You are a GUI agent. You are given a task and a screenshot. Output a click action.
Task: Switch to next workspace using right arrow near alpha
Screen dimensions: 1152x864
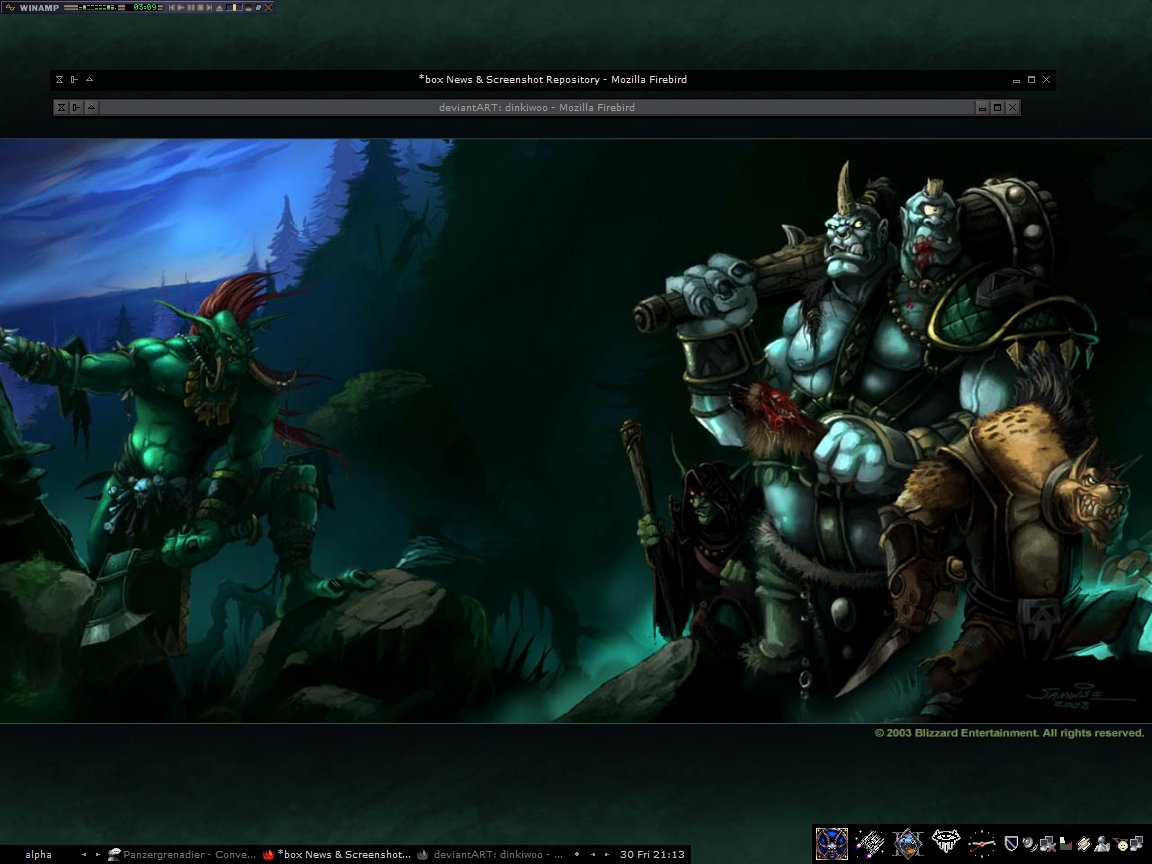(x=98, y=854)
